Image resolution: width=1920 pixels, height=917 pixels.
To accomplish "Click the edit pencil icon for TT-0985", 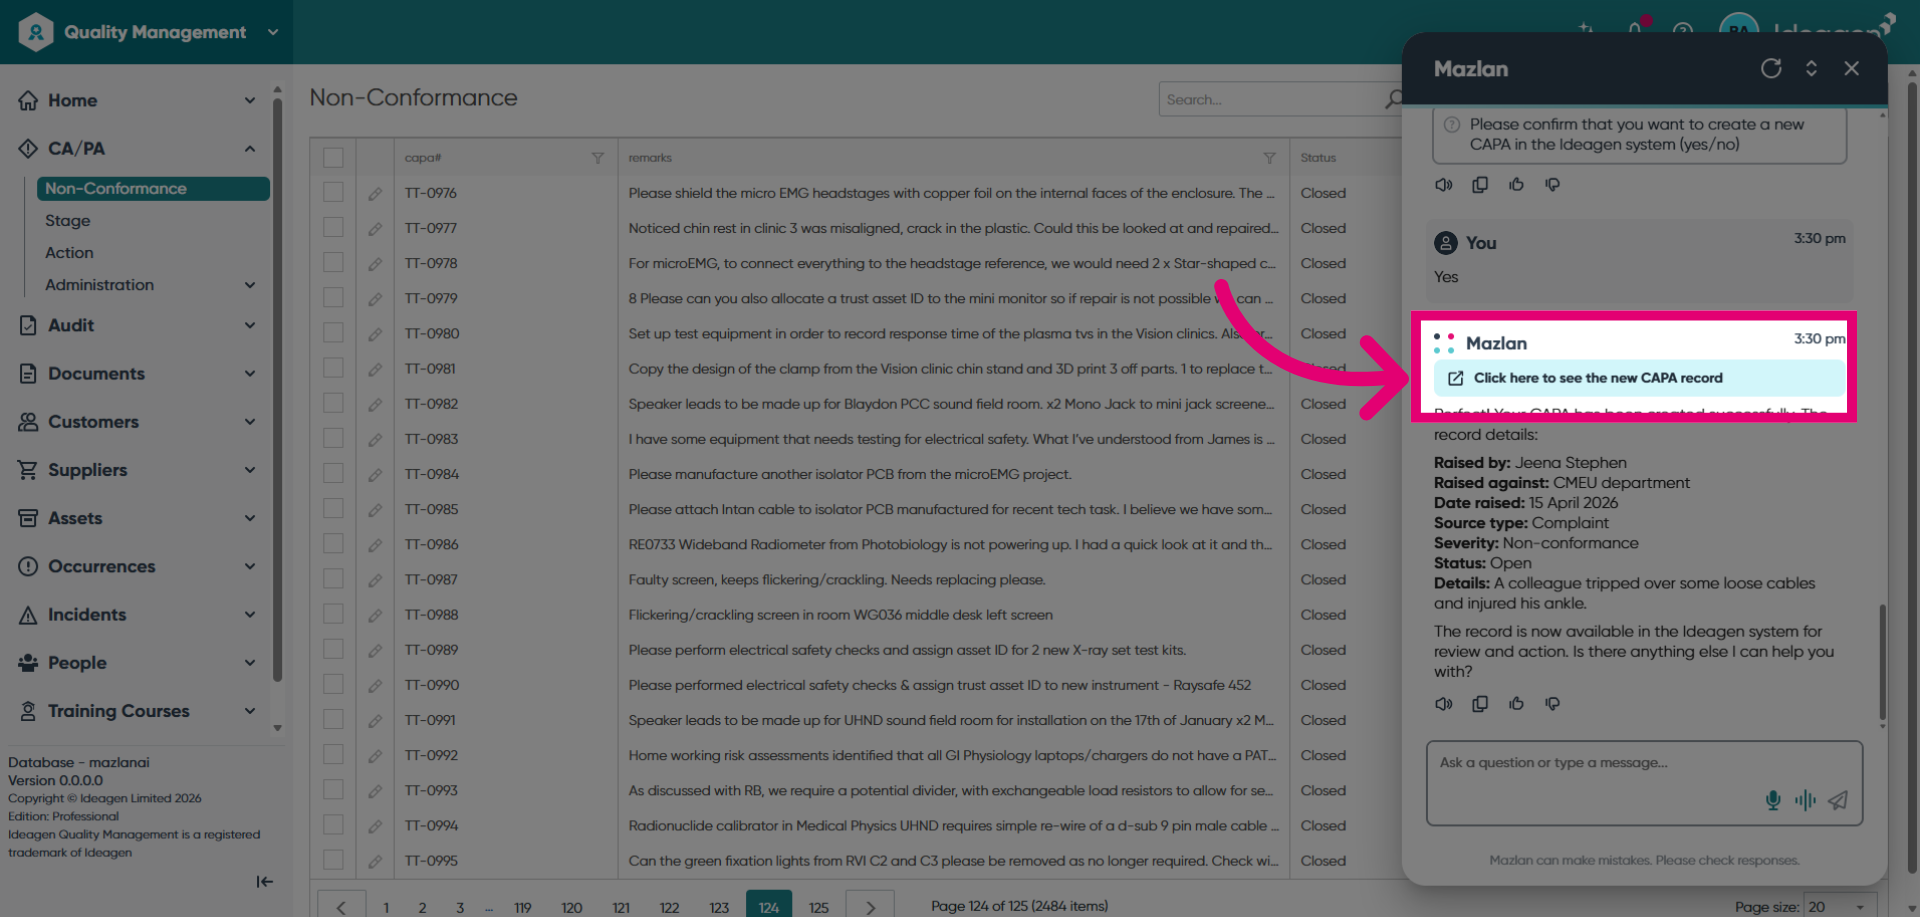I will [x=375, y=510].
